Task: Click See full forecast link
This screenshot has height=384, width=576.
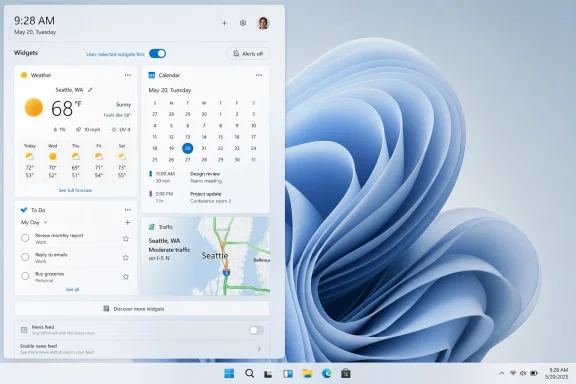Action: click(75, 190)
